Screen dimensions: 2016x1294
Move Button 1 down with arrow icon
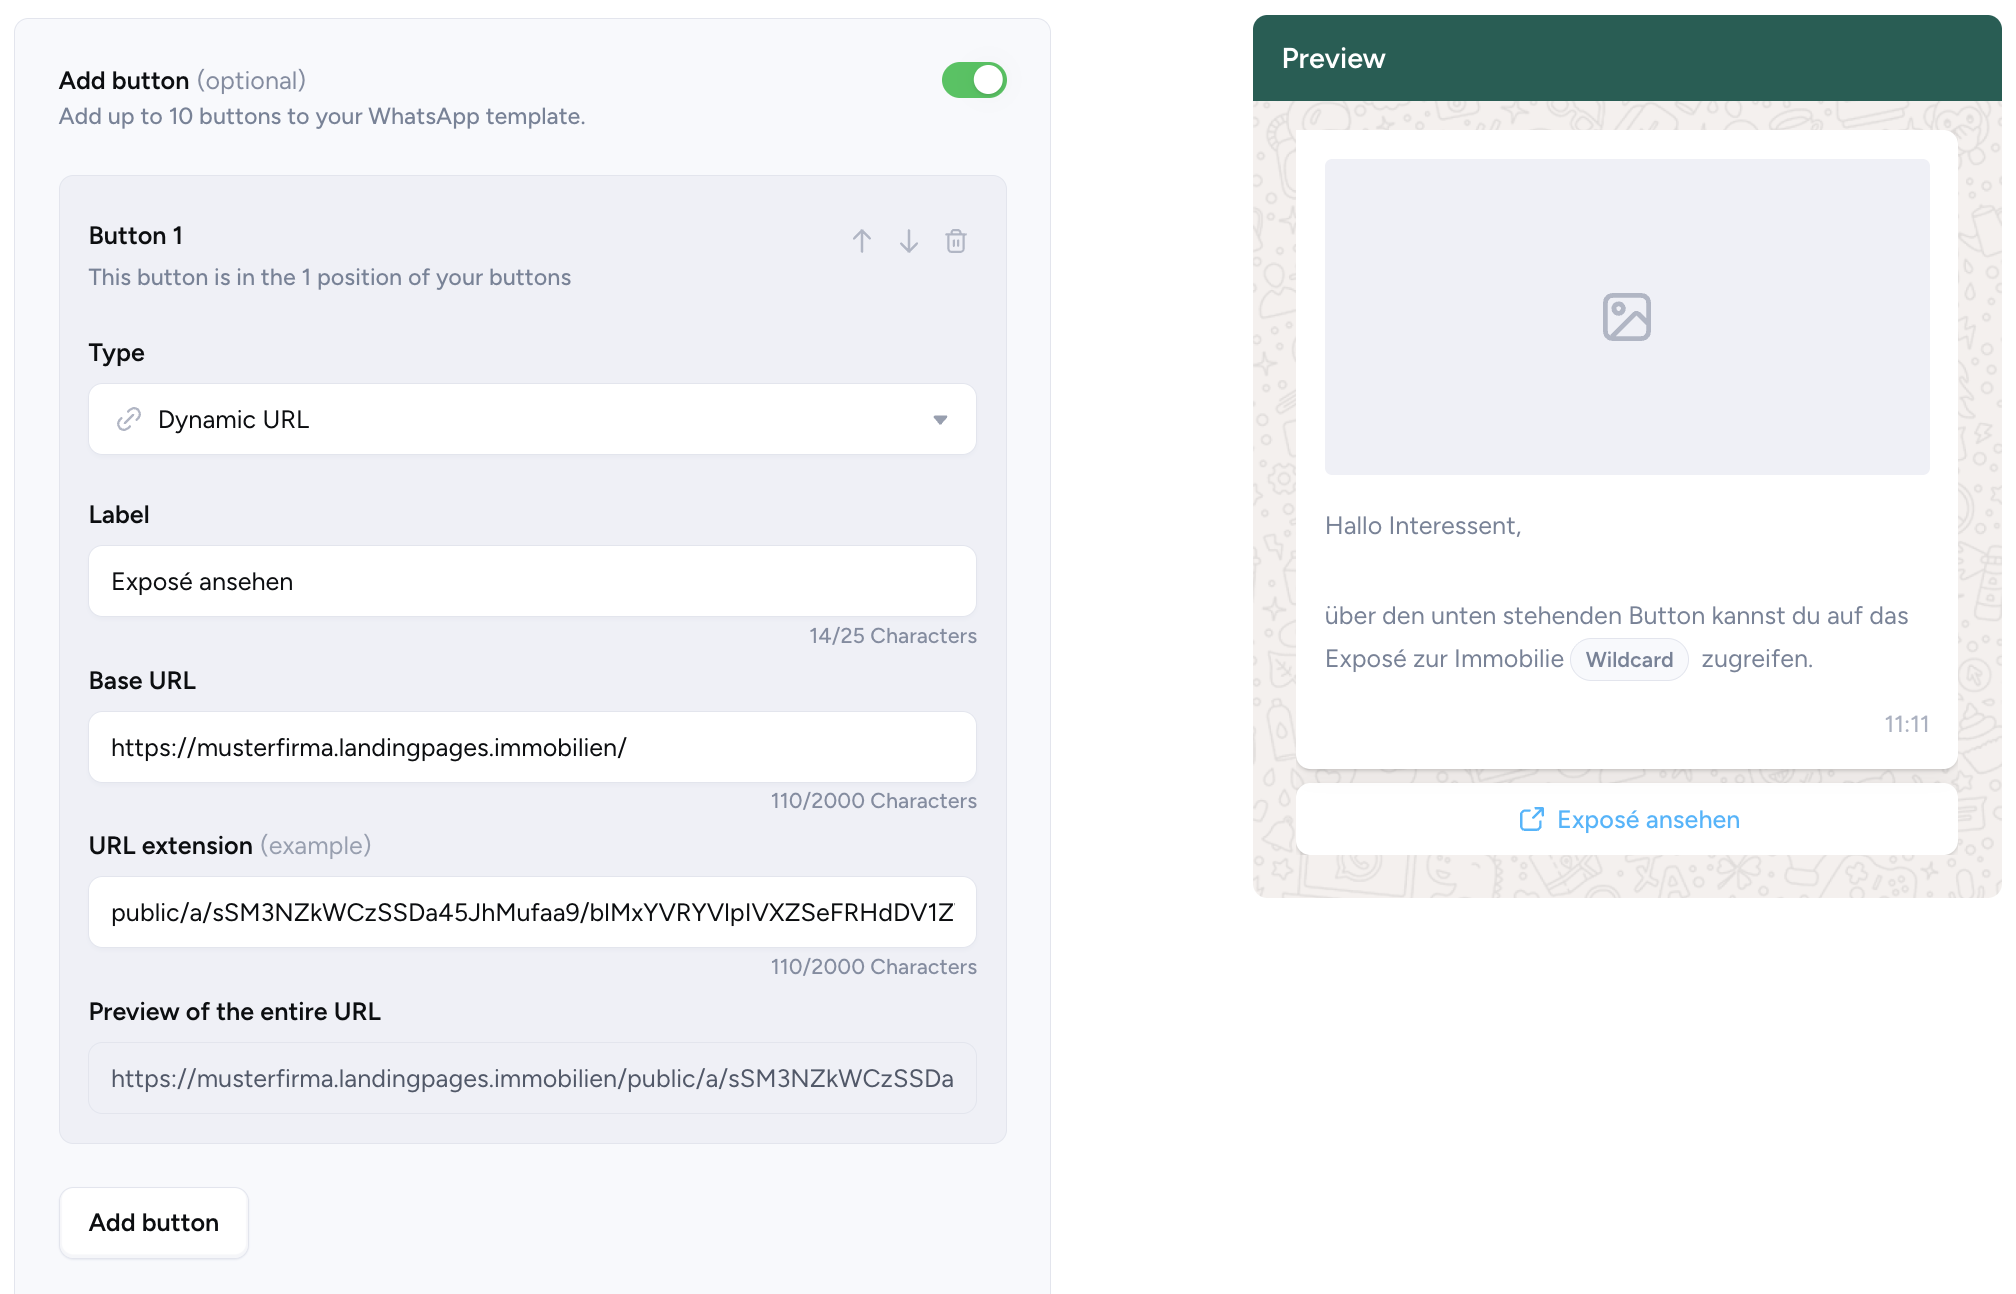point(909,241)
